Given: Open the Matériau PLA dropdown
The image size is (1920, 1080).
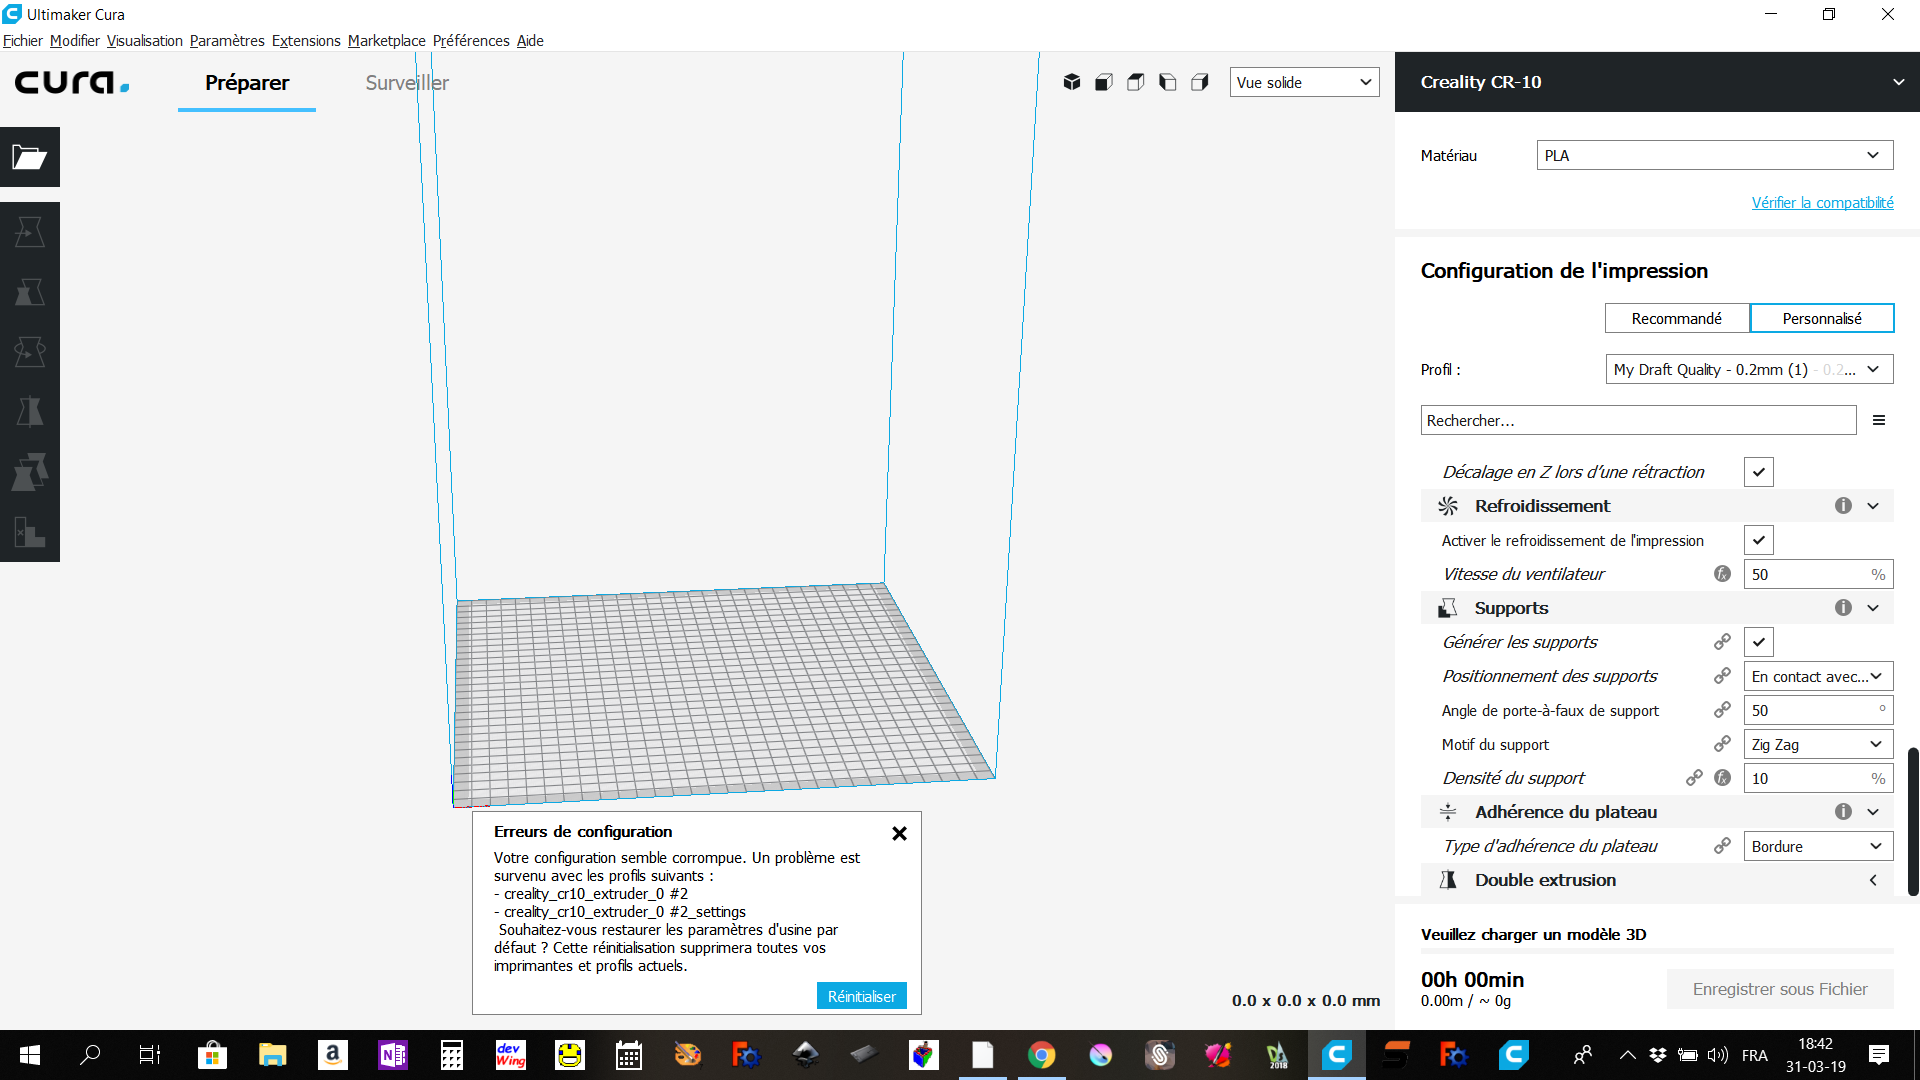Looking at the screenshot, I should (1714, 155).
